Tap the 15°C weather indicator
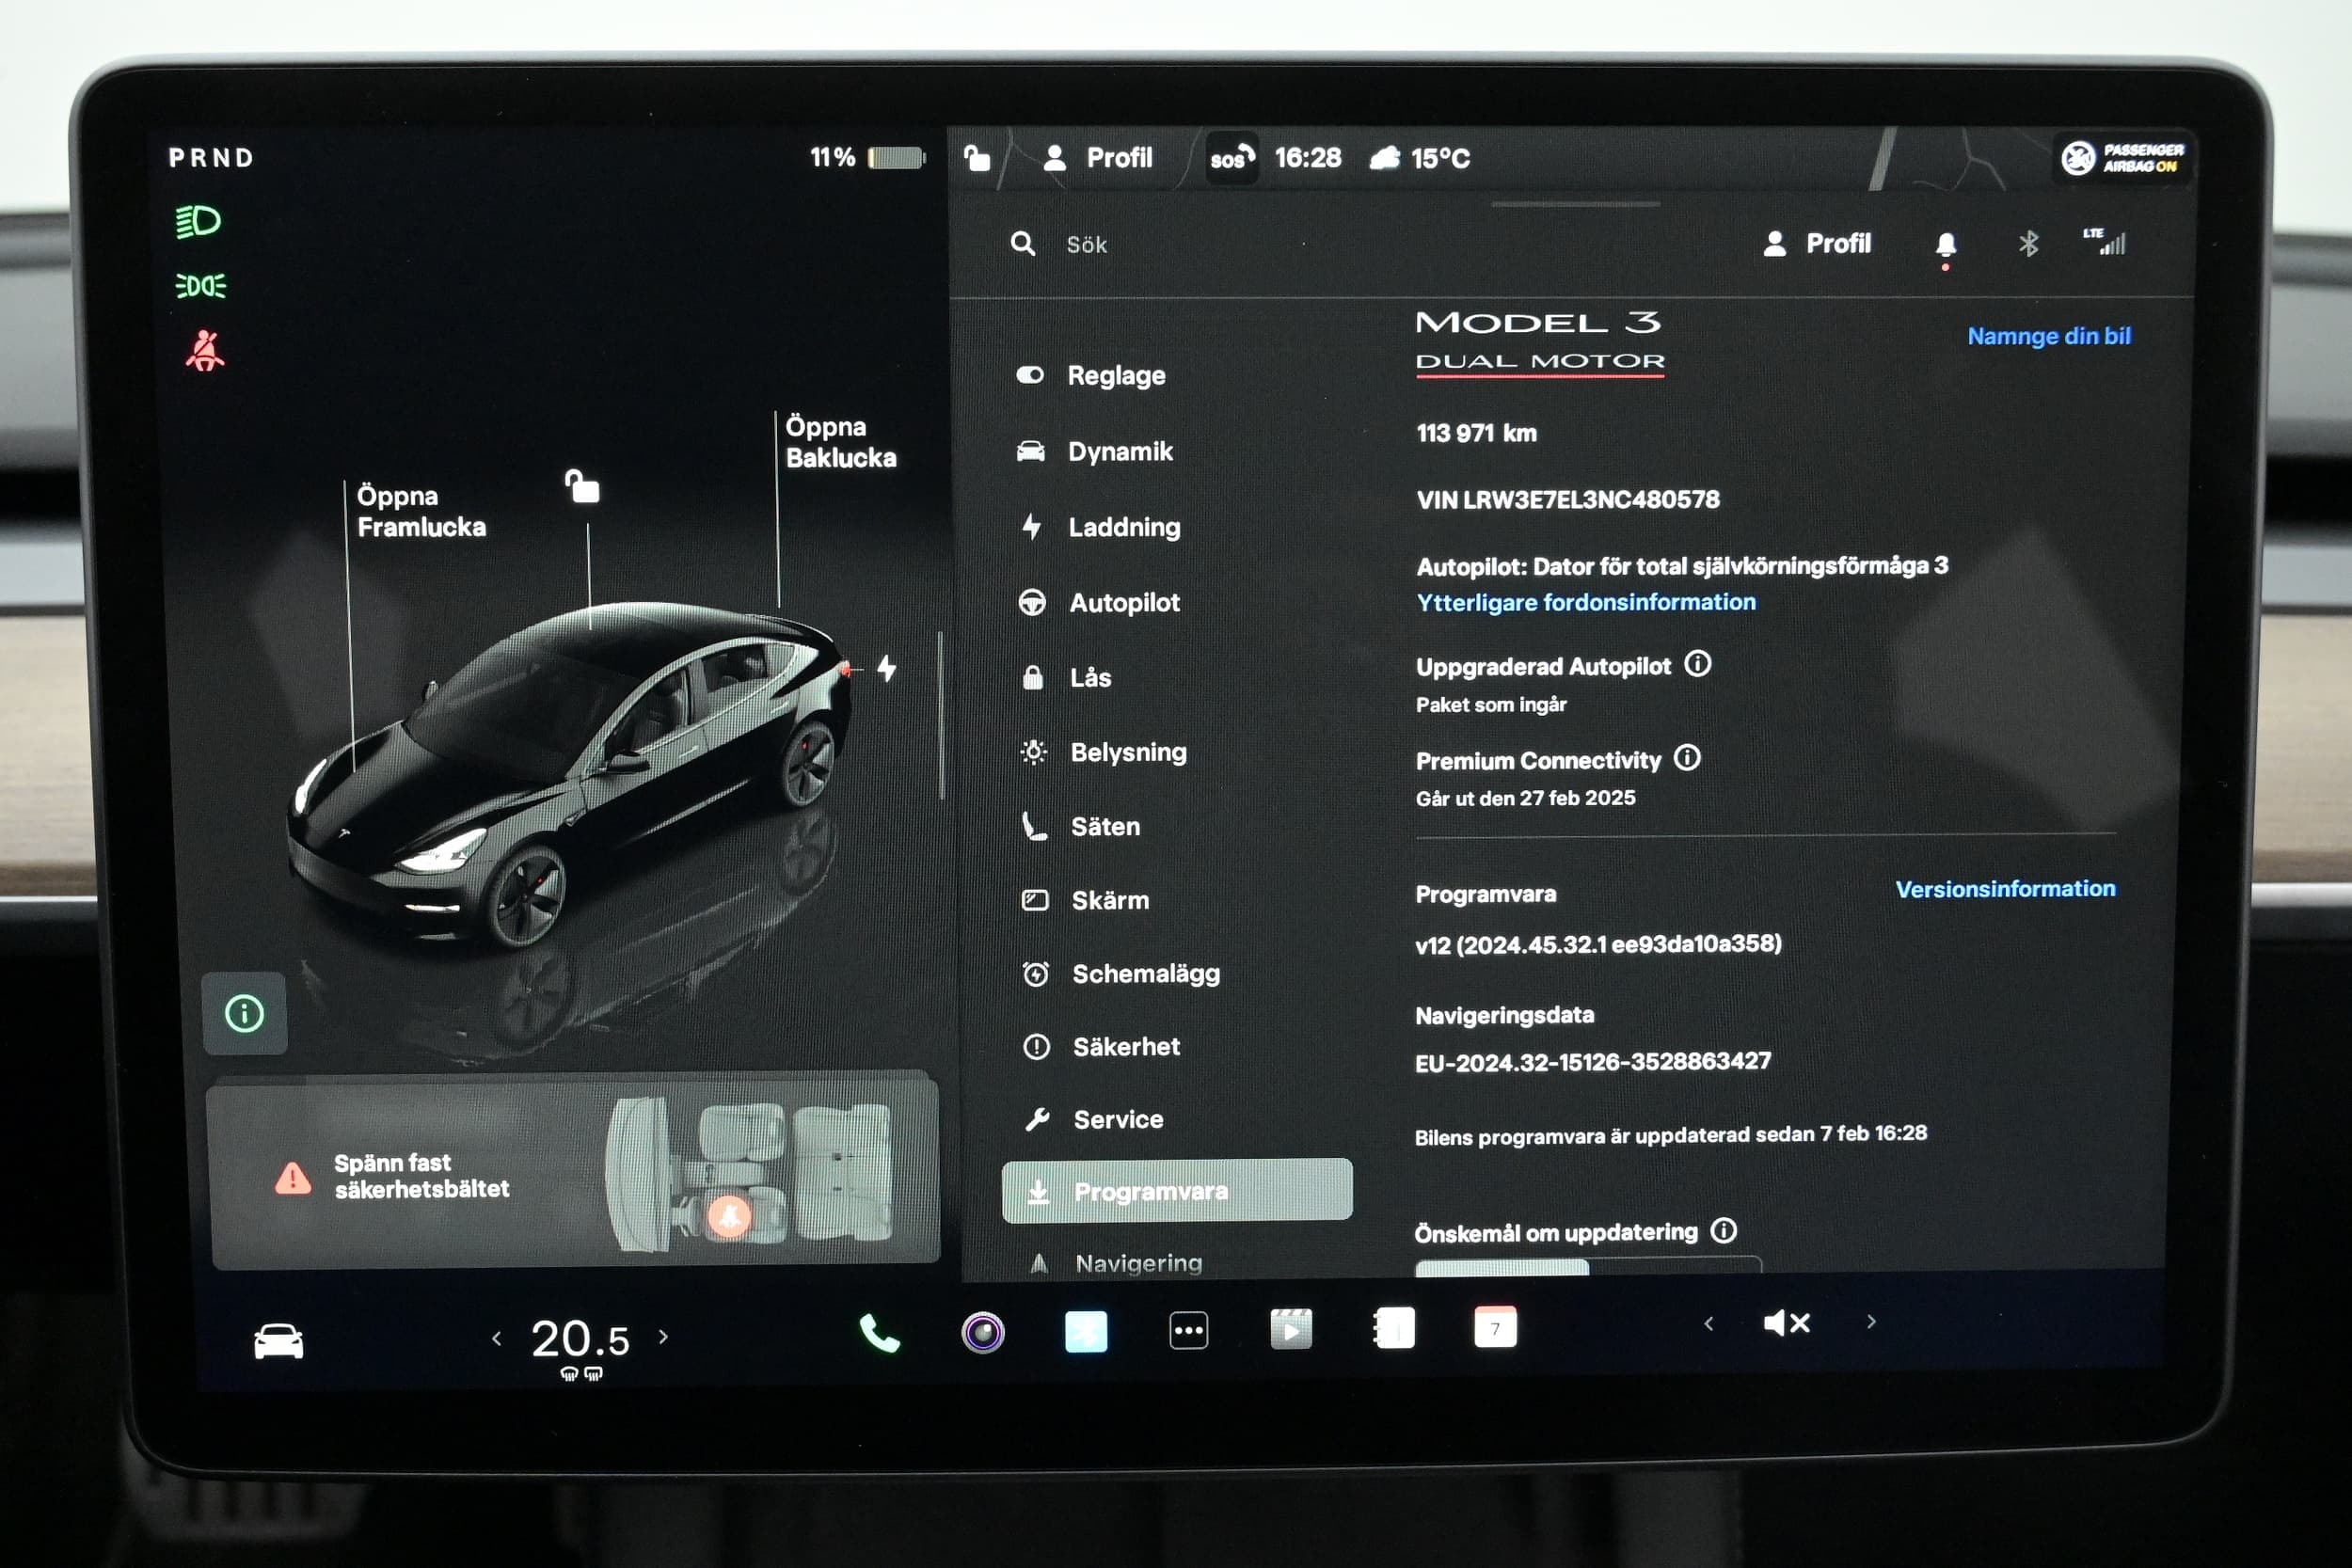 point(1420,158)
